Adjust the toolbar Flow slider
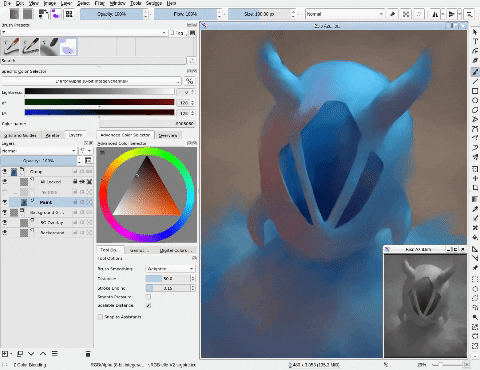Image resolution: width=480 pixels, height=370 pixels. [x=185, y=14]
